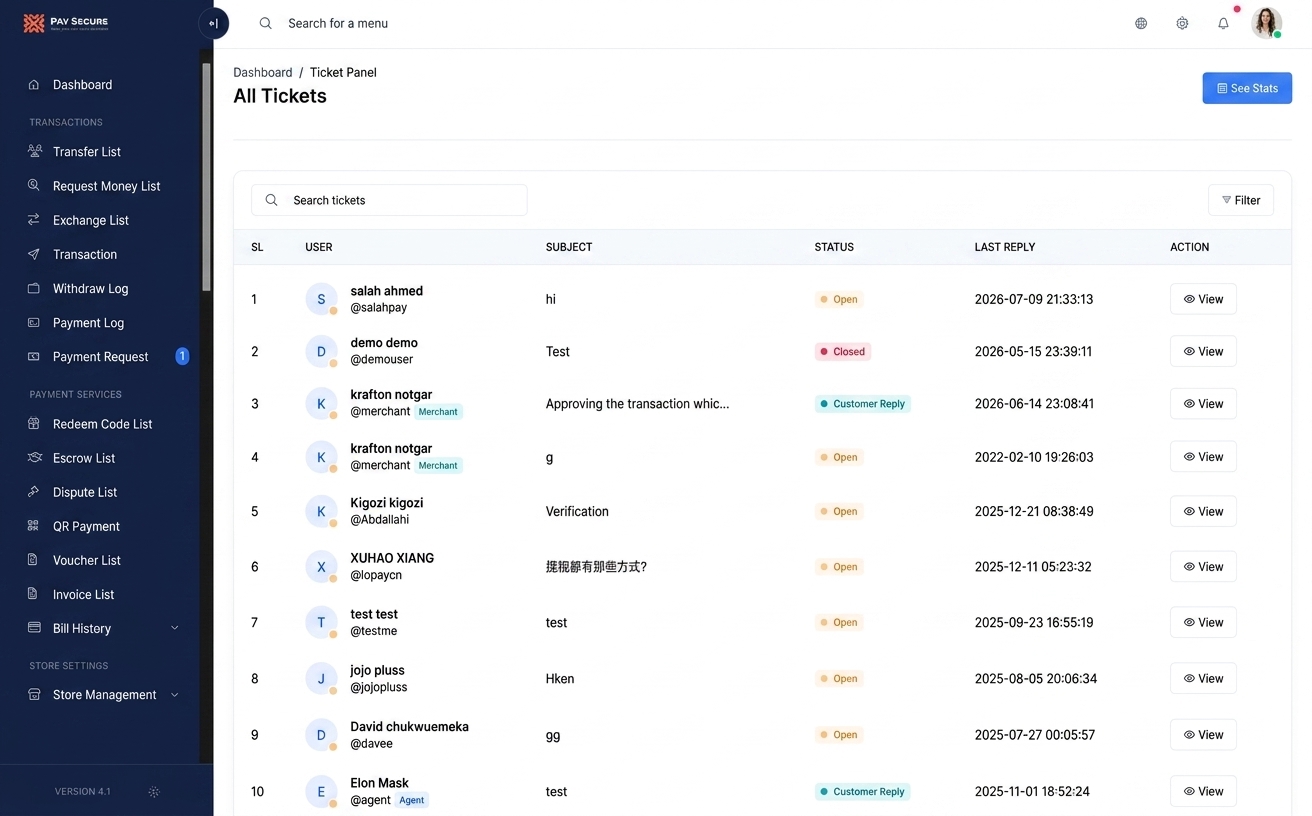Click the sidebar vertical scrollbar
The image size is (1312, 816).
[x=206, y=177]
